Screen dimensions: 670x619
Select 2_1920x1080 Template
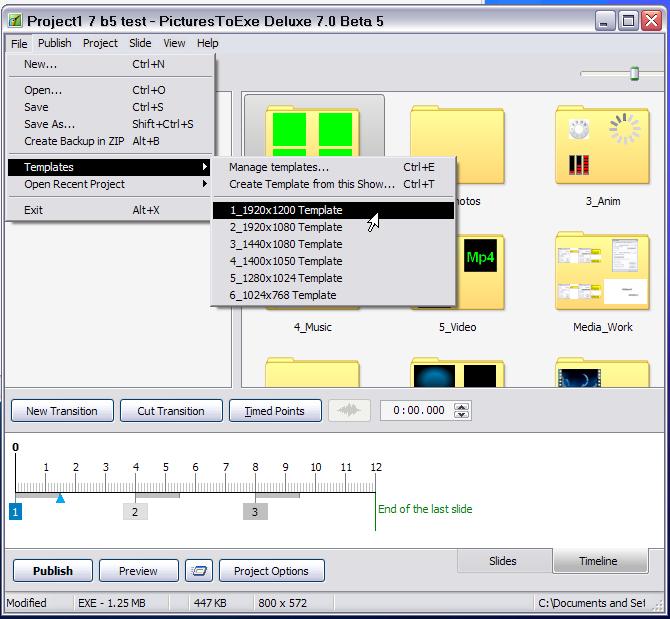(x=333, y=227)
